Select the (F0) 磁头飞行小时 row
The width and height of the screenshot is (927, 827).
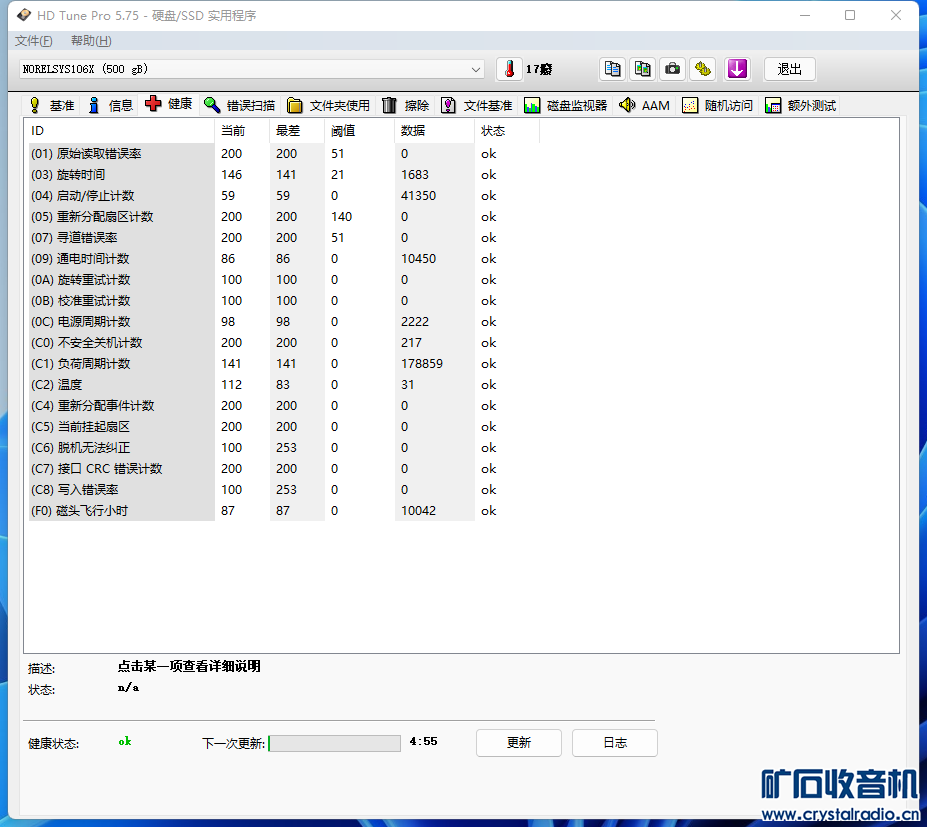284,510
